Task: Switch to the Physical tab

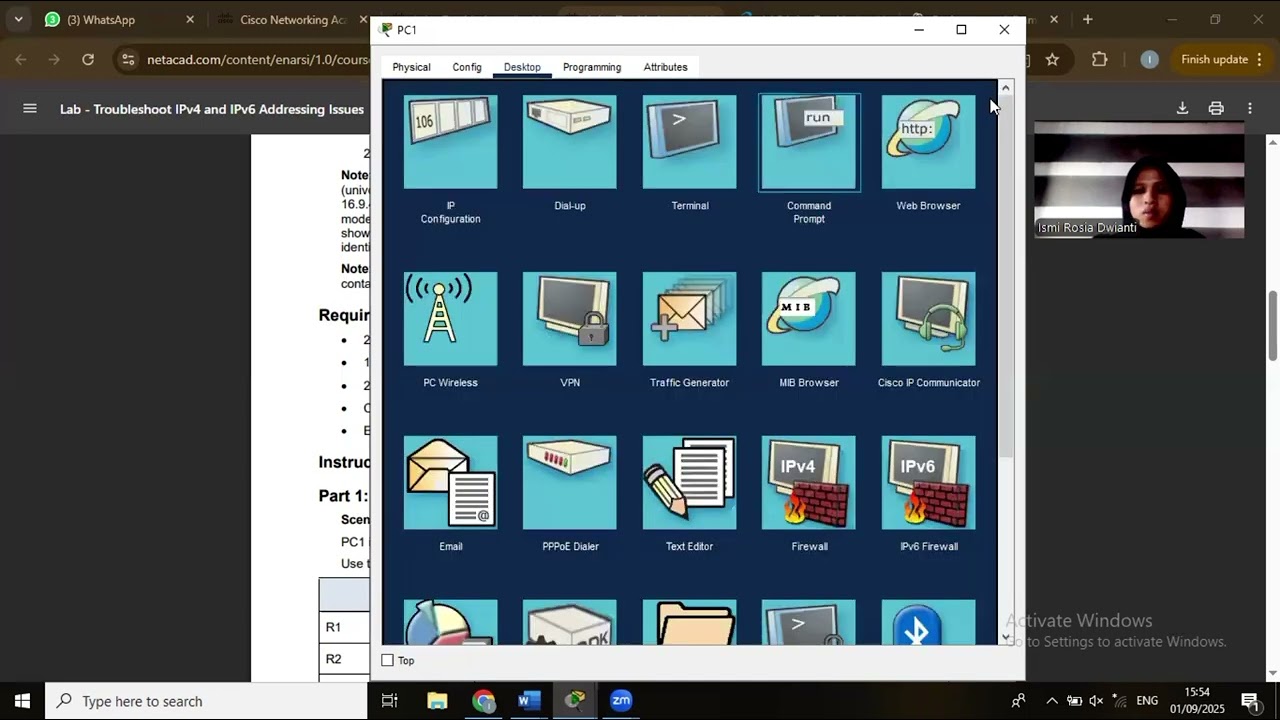Action: [x=411, y=67]
